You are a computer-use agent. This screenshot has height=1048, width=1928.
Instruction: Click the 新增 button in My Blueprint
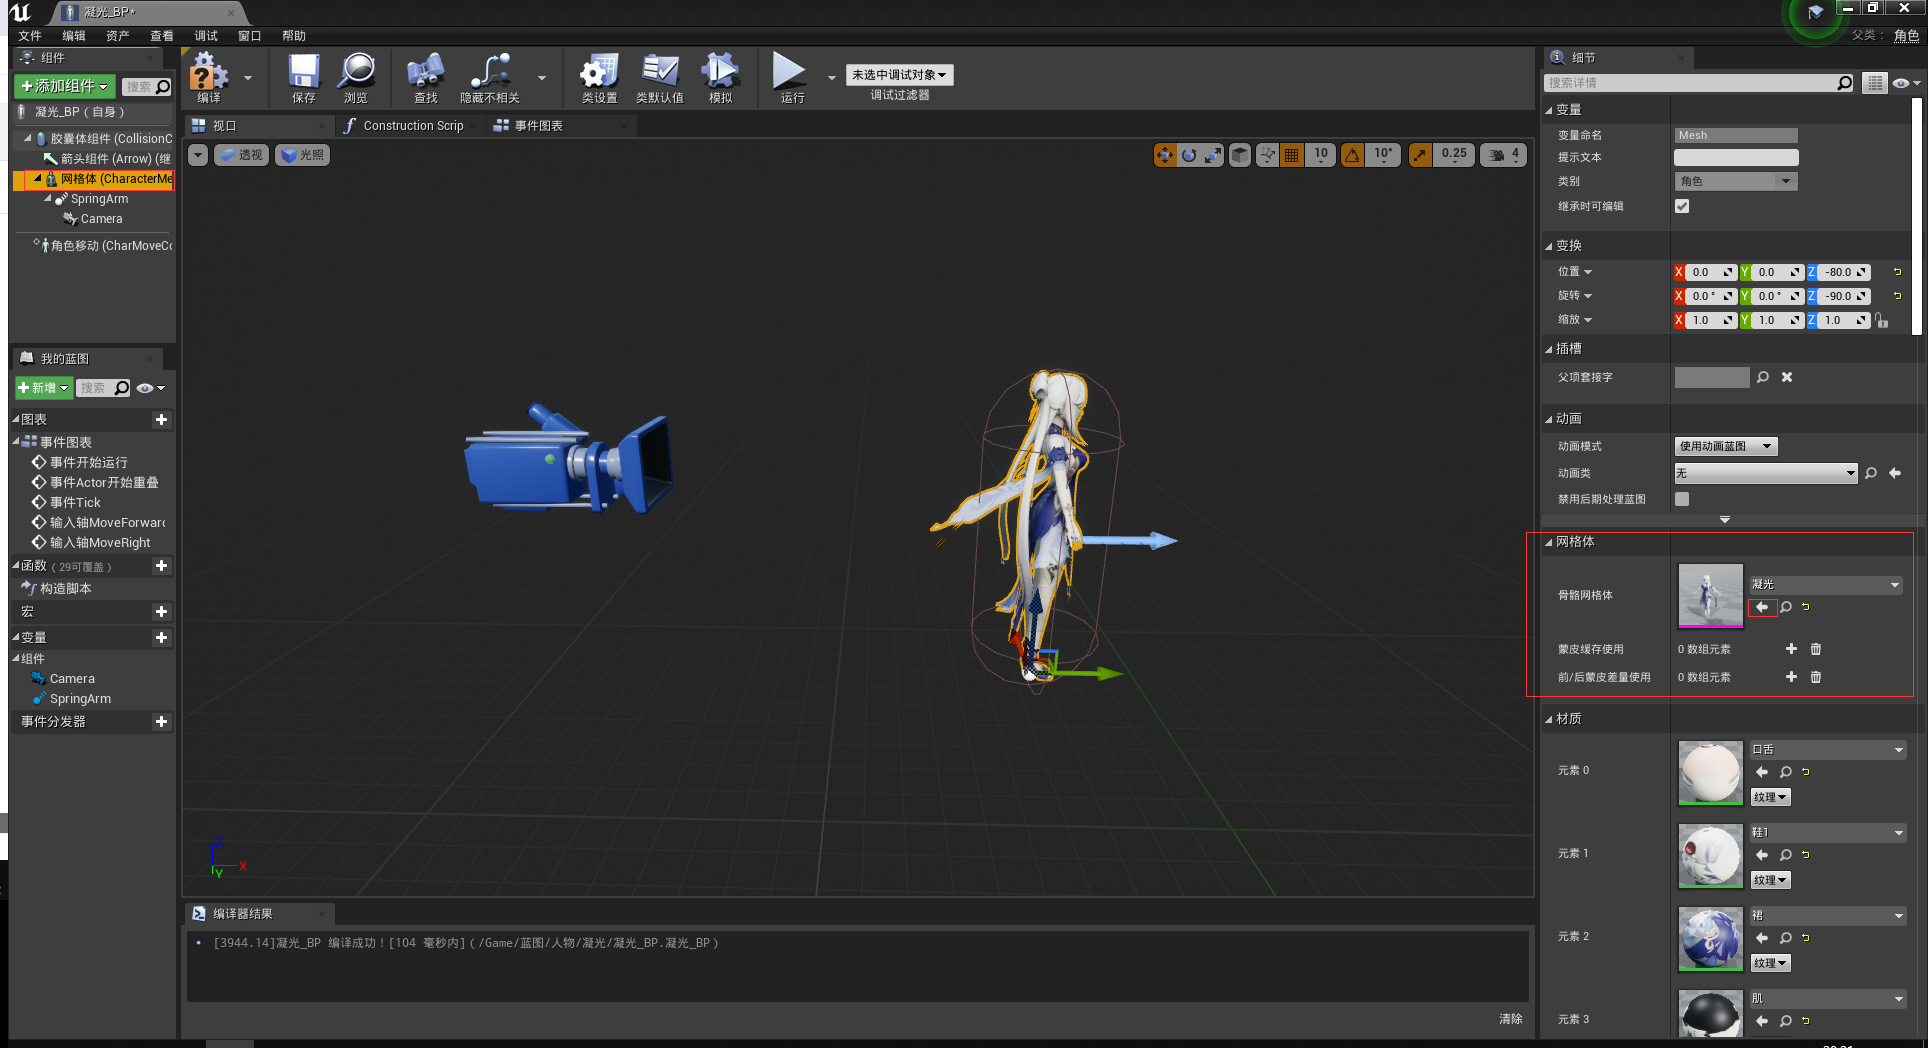click(44, 388)
